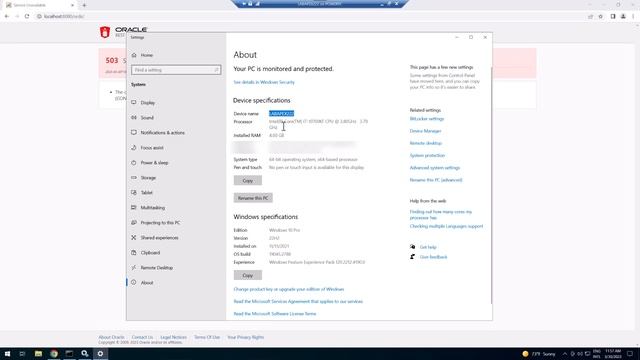Open Task View on the taskbar
The image size is (640, 360).
click(22, 353)
